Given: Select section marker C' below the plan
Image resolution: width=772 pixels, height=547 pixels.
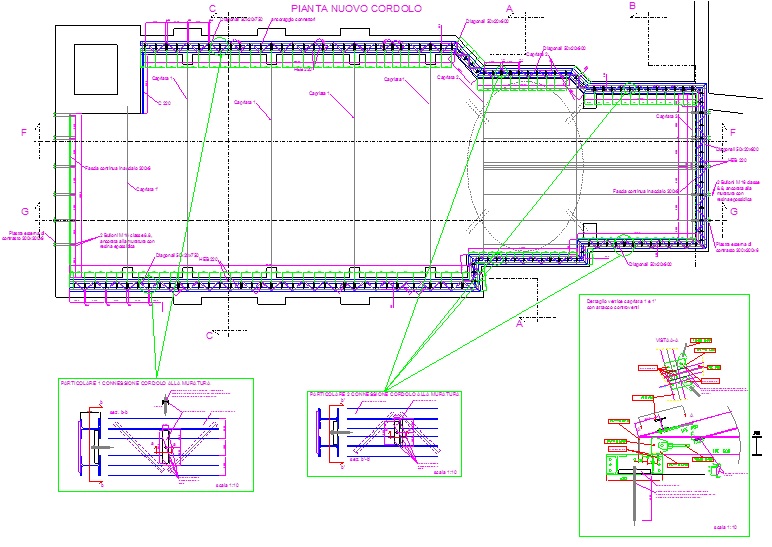Looking at the screenshot, I should click(210, 335).
